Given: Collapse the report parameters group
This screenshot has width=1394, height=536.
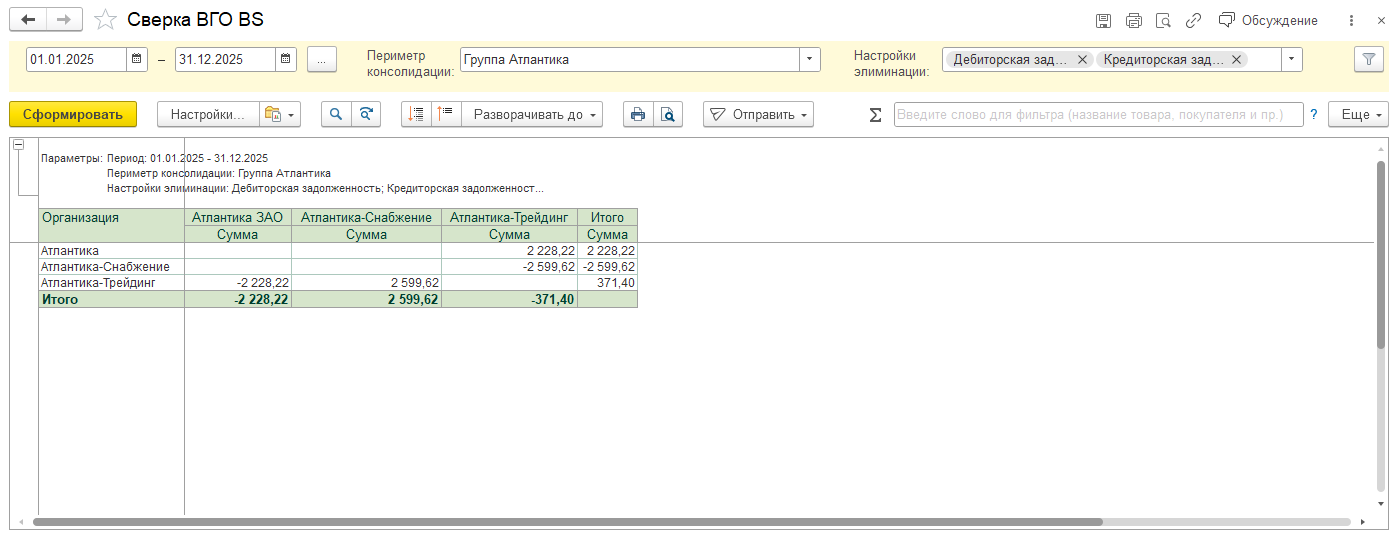Looking at the screenshot, I should click(x=18, y=146).
